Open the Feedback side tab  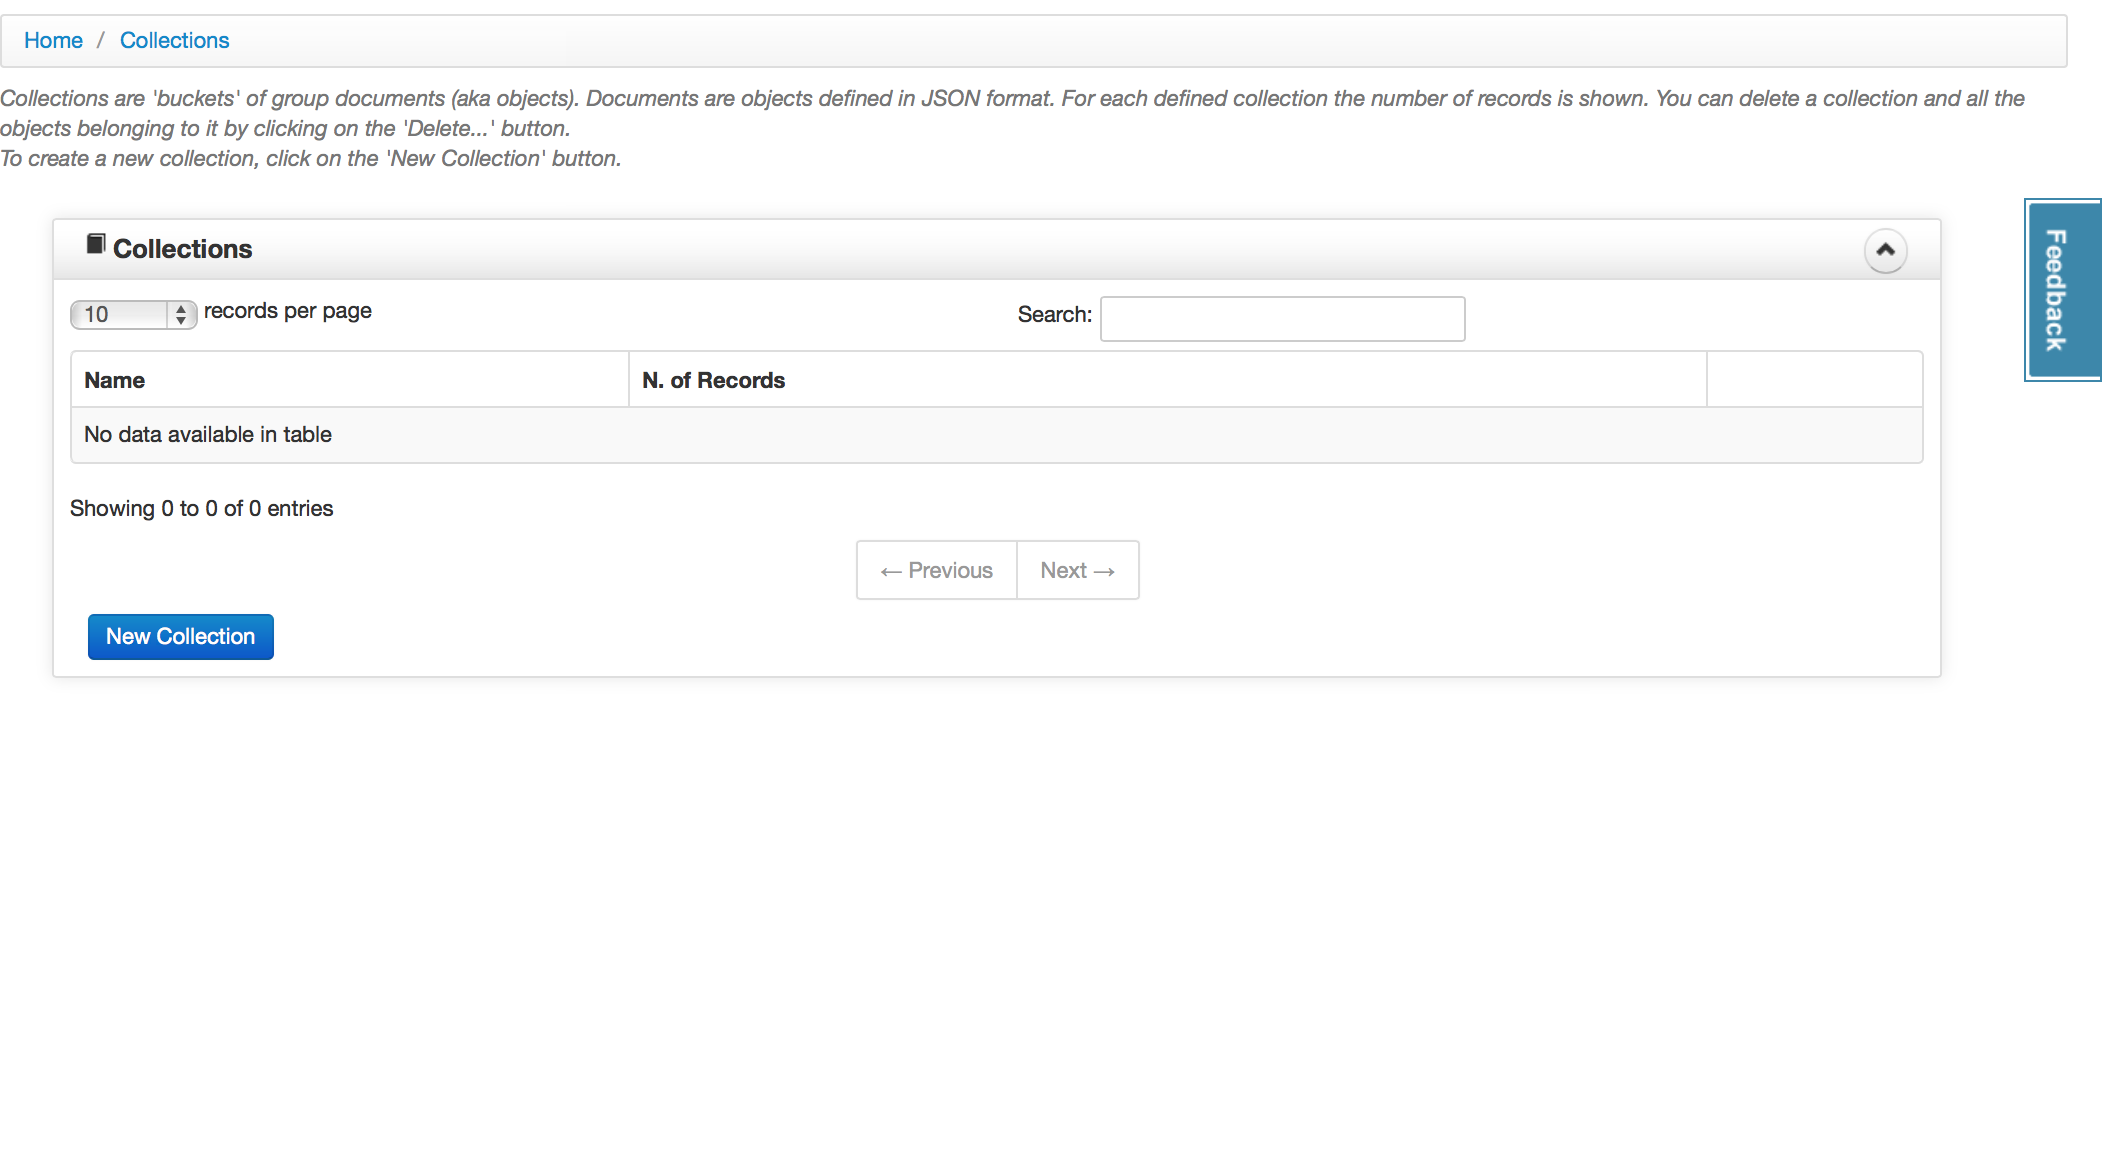pyautogui.click(x=2062, y=290)
